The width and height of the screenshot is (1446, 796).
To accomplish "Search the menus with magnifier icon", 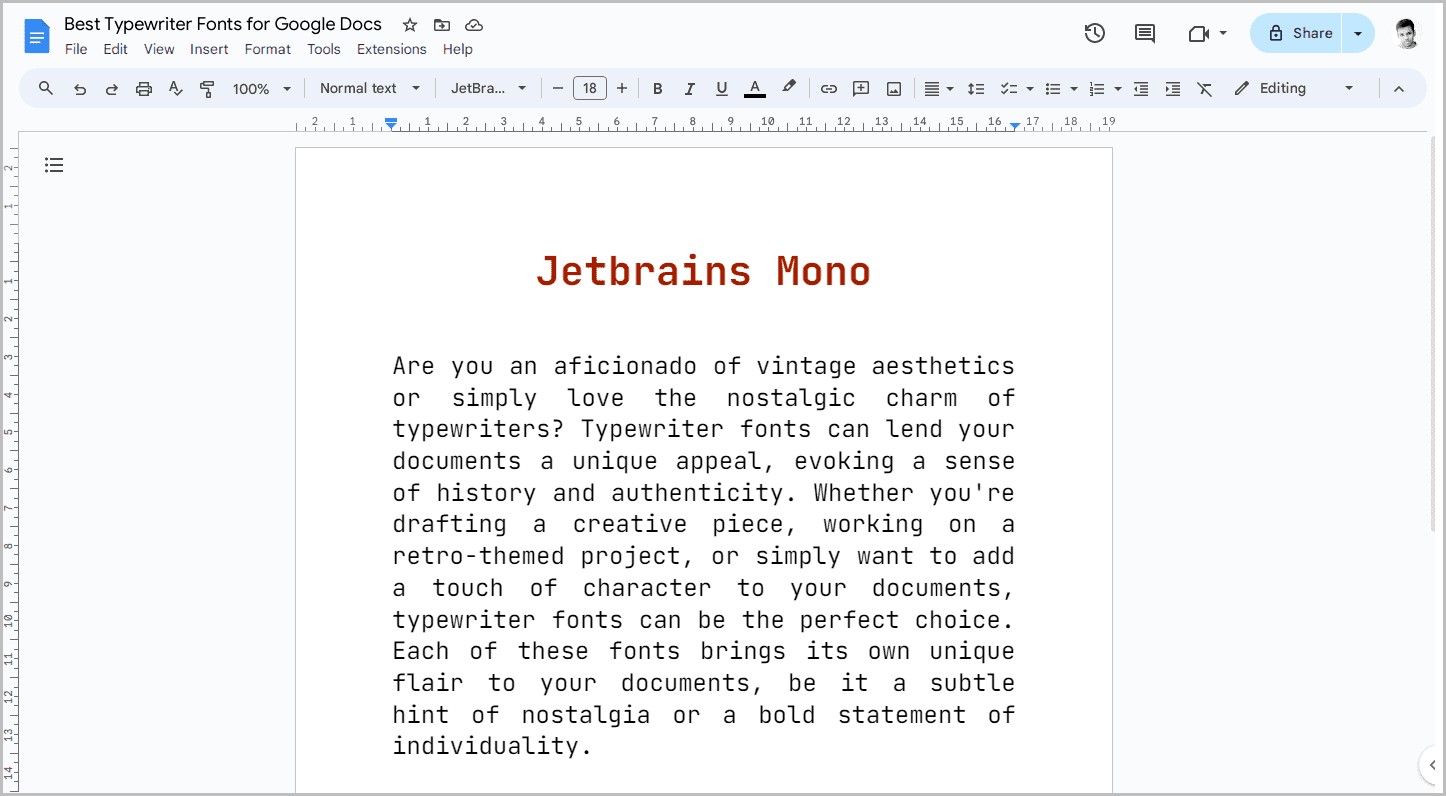I will [46, 88].
